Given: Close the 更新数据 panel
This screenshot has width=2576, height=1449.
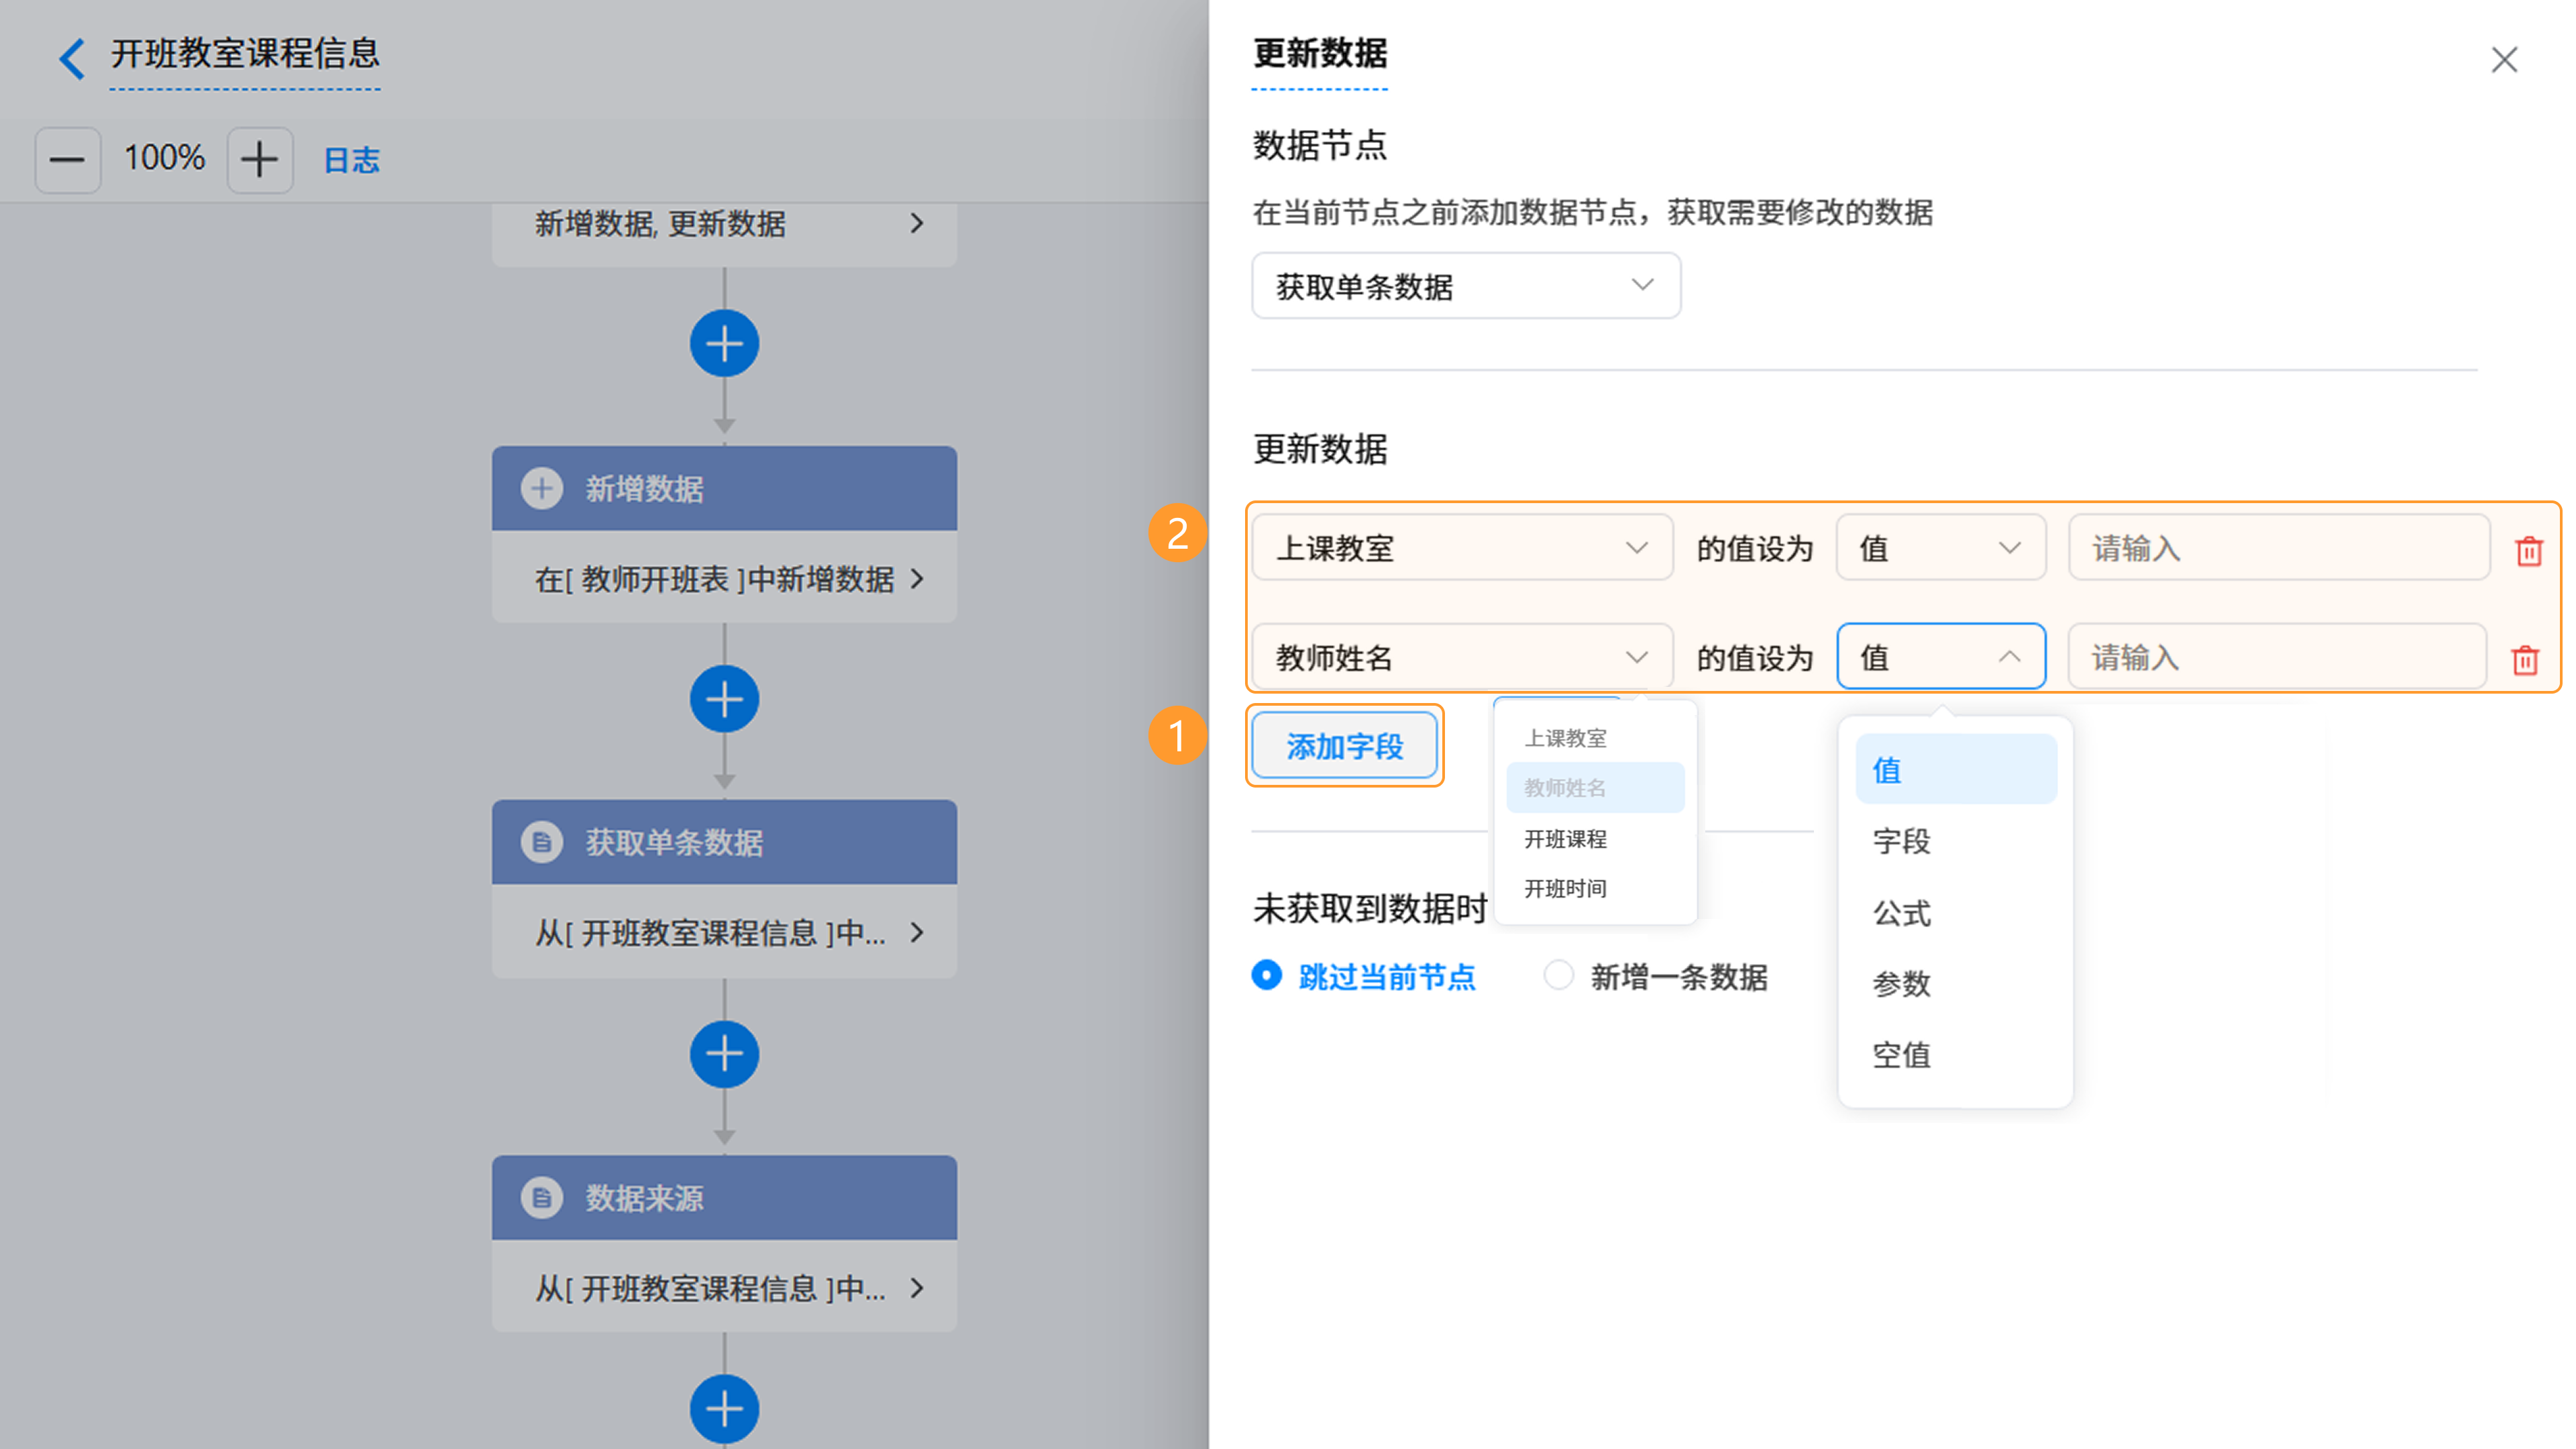Looking at the screenshot, I should click(2504, 60).
